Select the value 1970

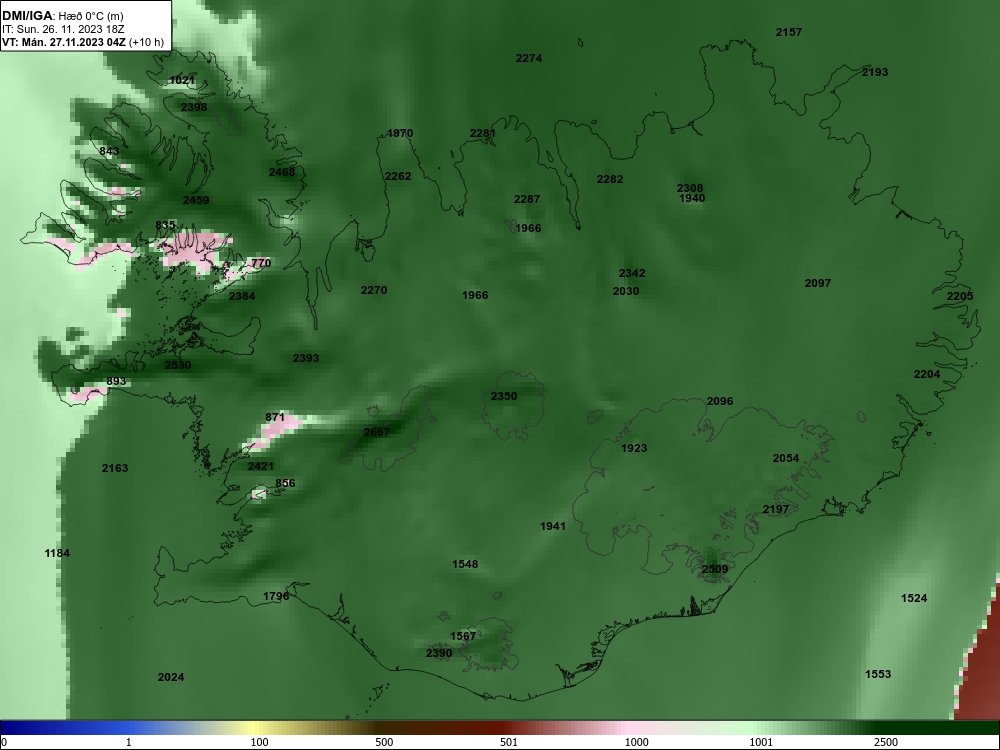[x=400, y=133]
